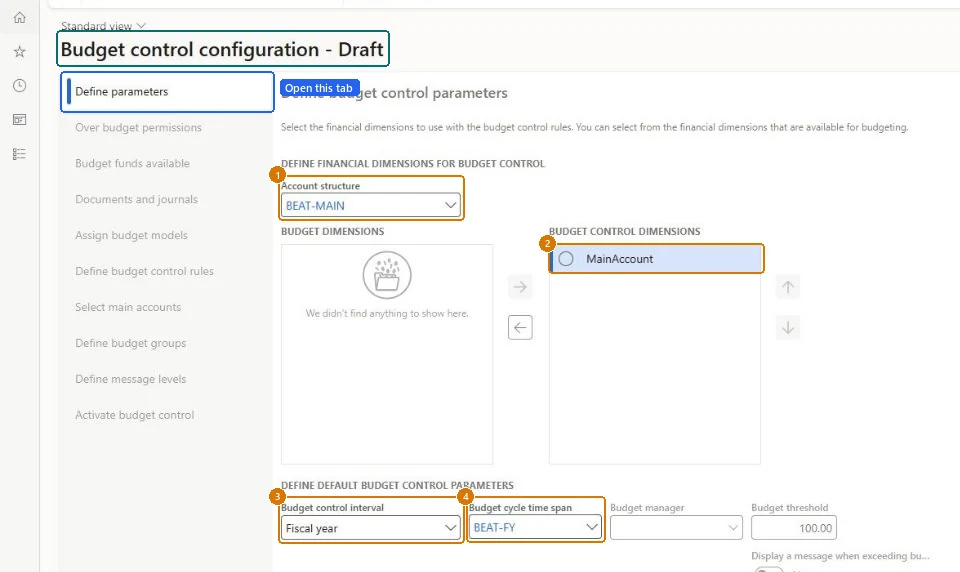Screen dimensions: 960x572
Task: Open the Define budget control rules tab
Action: (144, 271)
